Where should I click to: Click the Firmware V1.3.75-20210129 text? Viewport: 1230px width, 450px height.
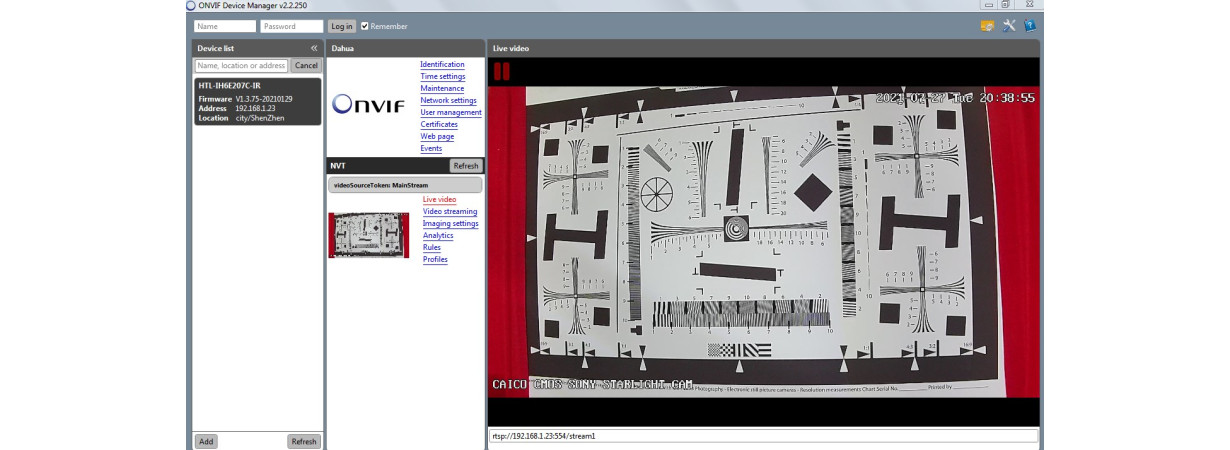click(x=245, y=99)
